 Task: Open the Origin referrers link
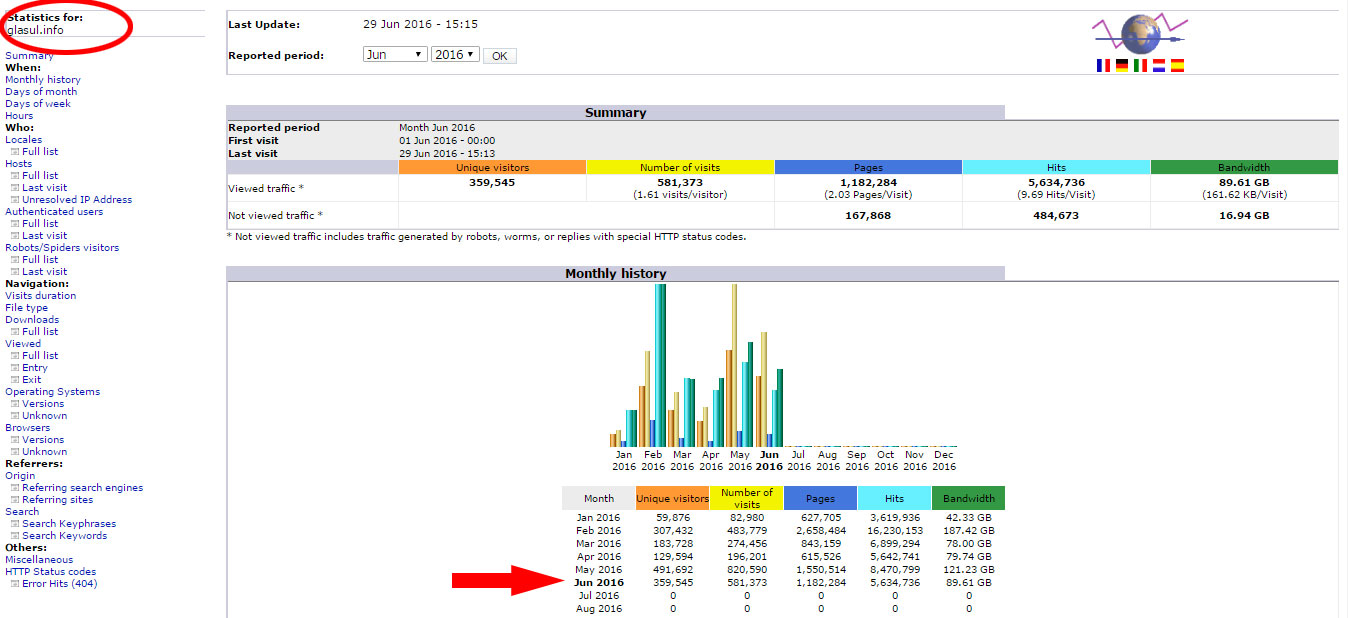click(x=20, y=476)
